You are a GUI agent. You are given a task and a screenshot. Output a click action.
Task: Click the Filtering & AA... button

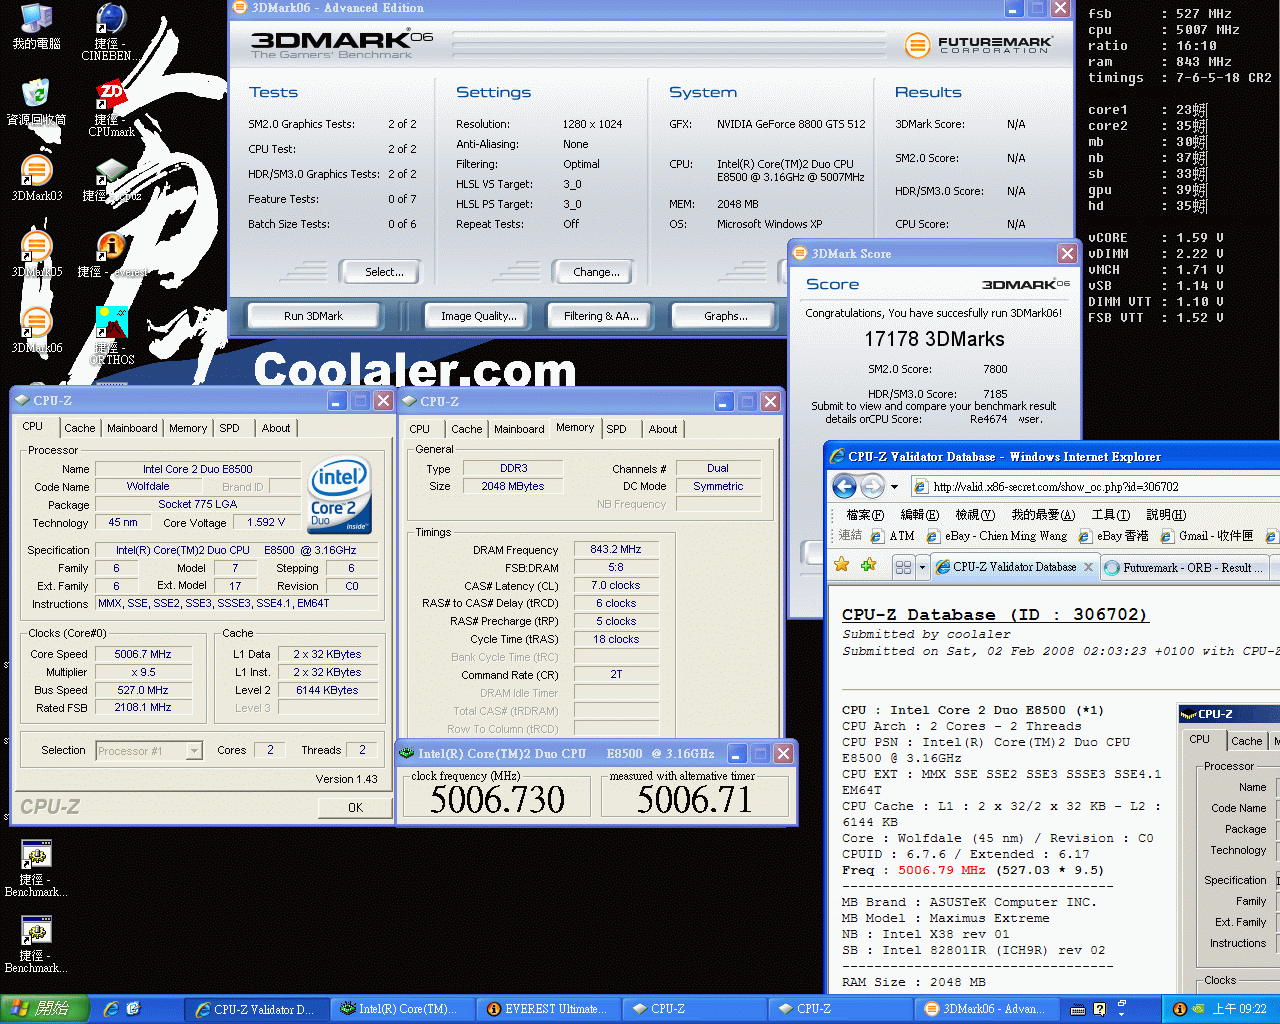pos(601,316)
